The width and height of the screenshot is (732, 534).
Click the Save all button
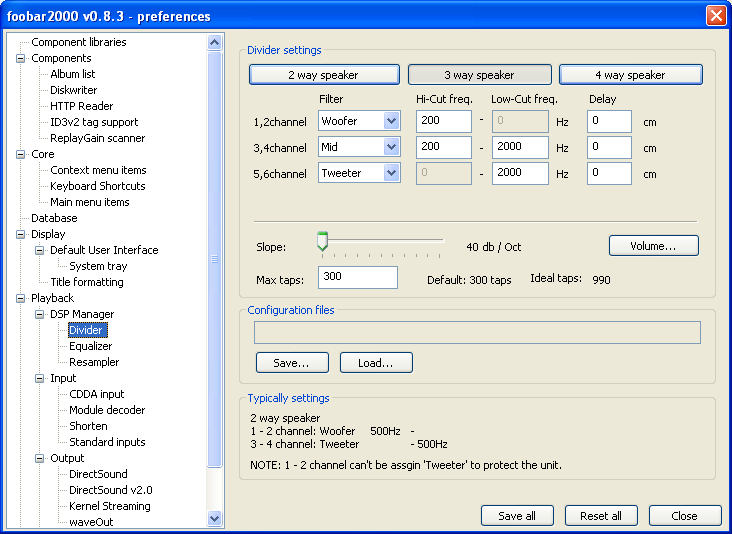517,516
